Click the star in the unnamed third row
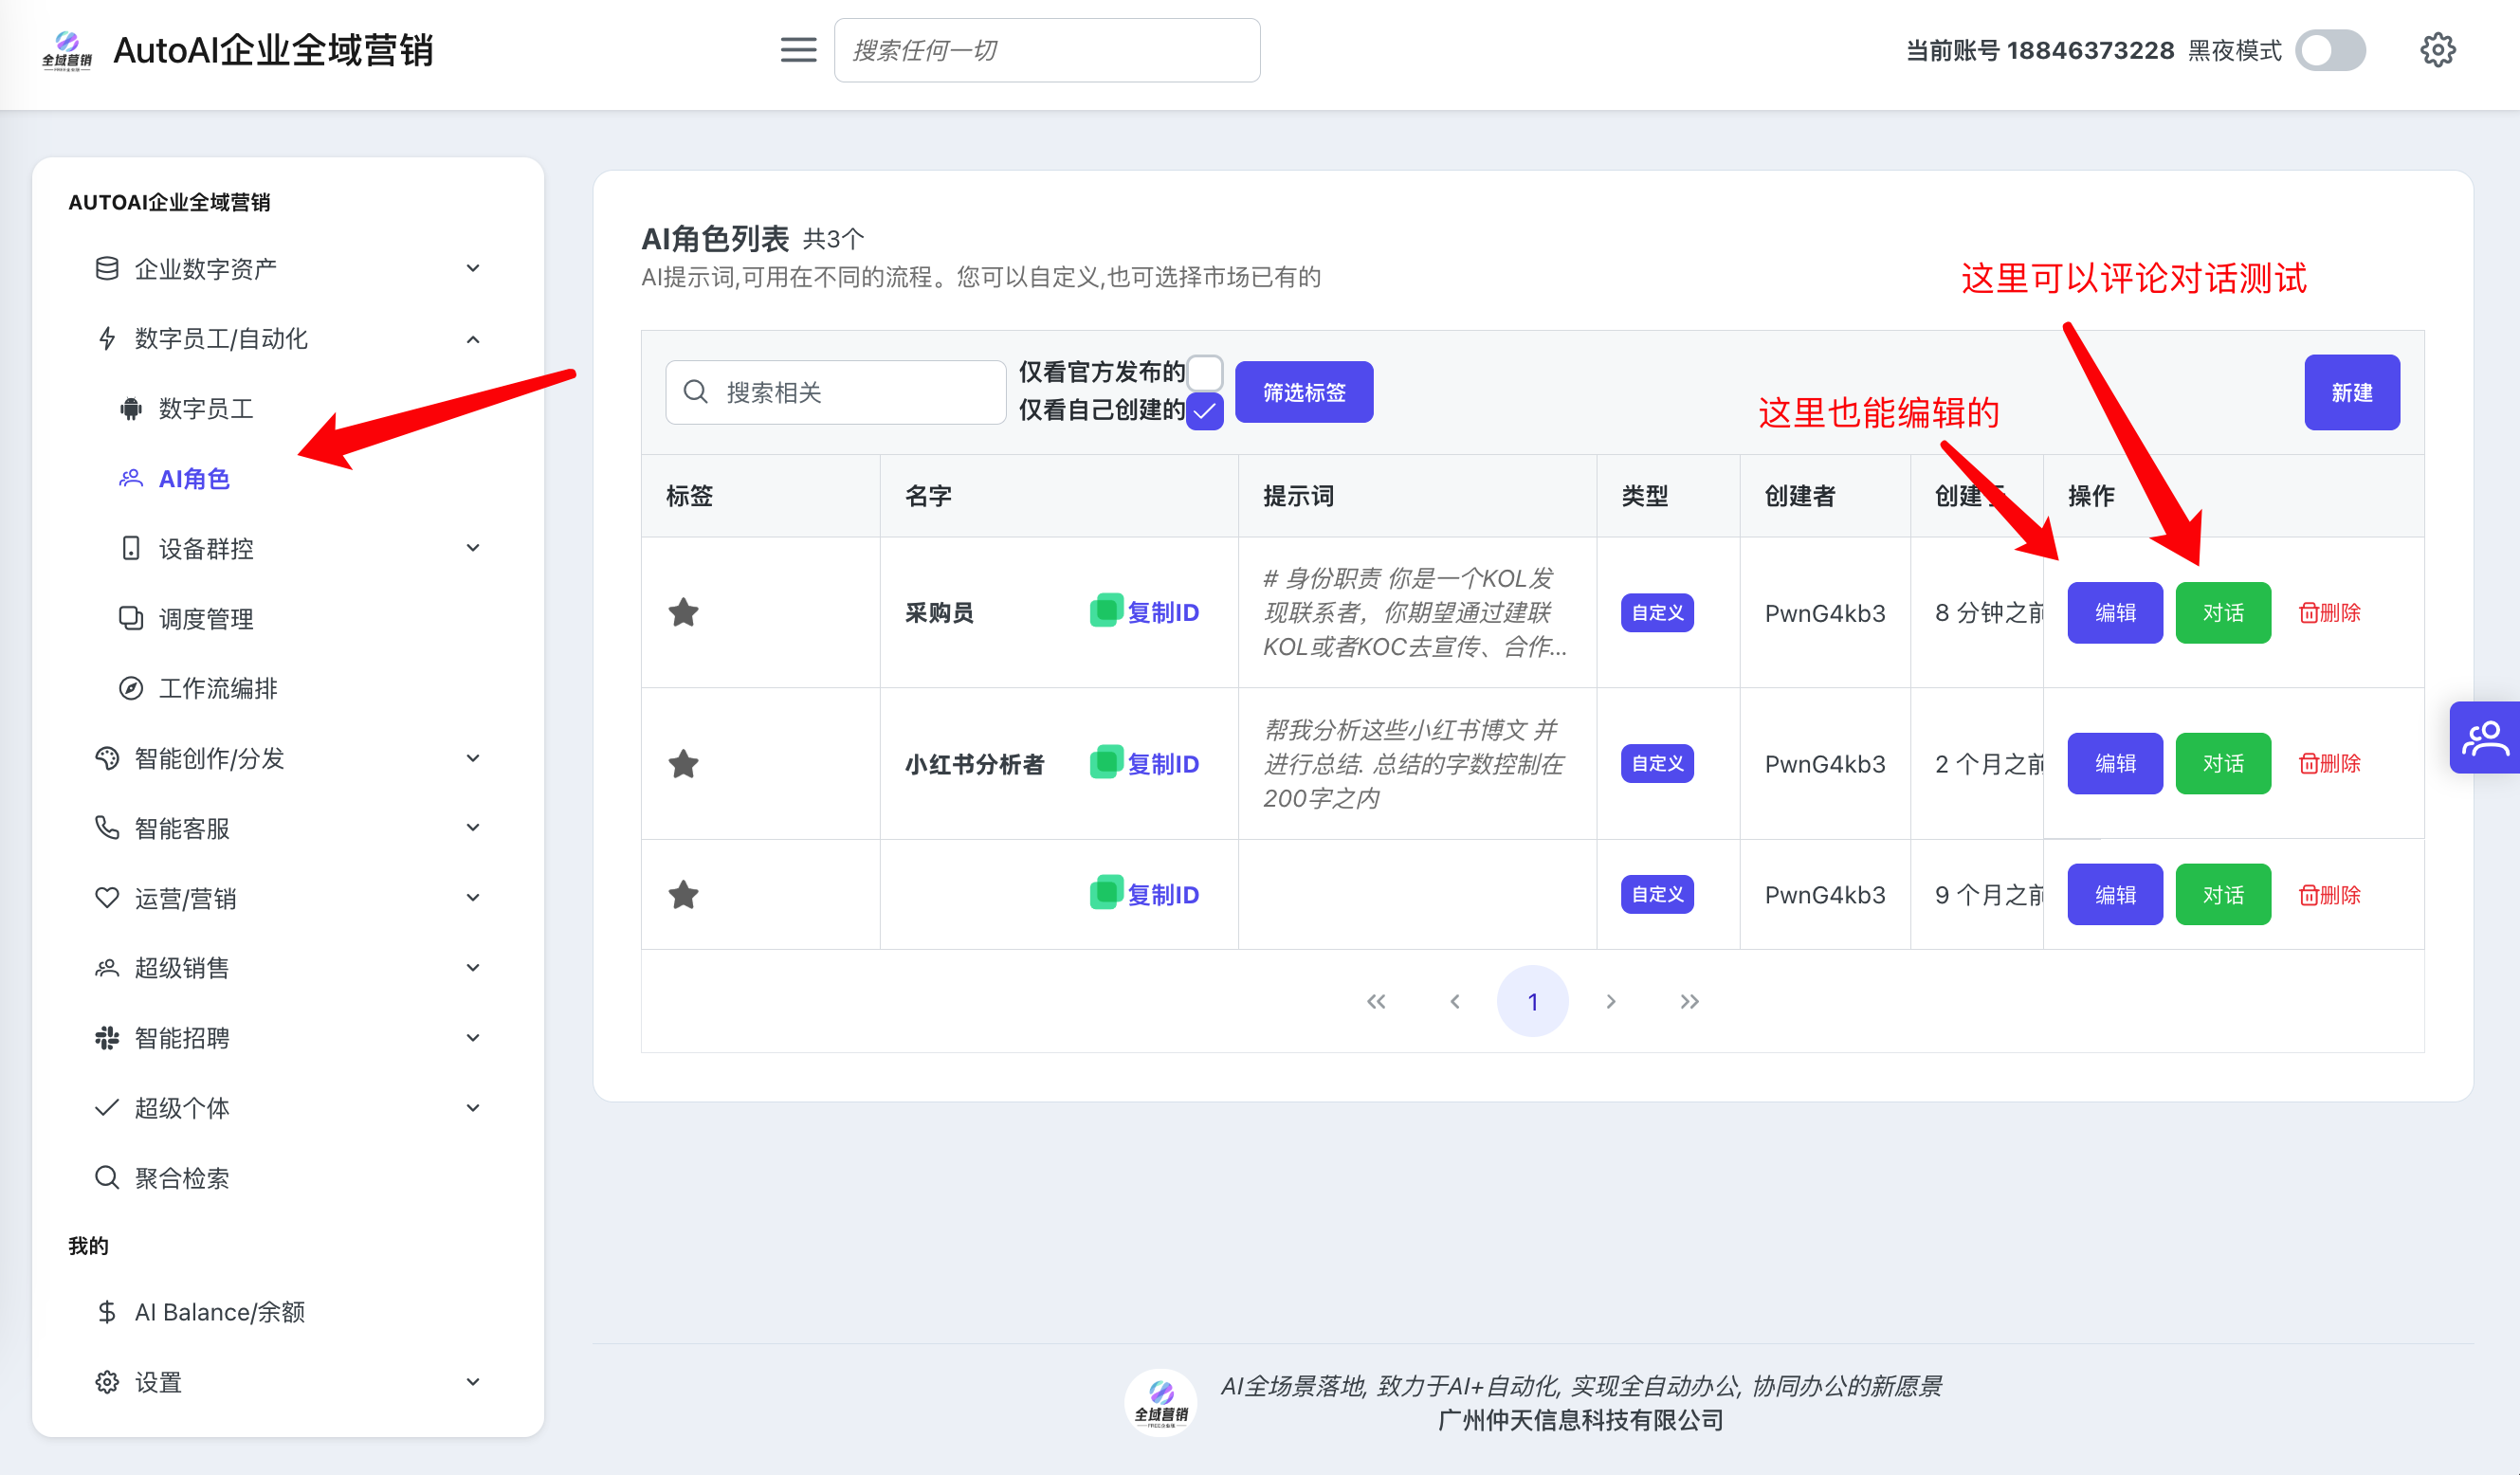Screen dimensions: 2520x1475 click(x=683, y=894)
